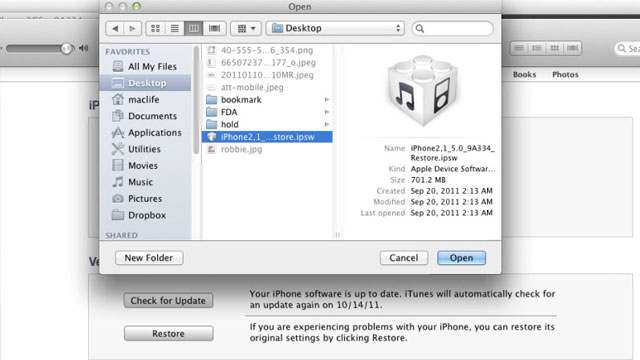The image size is (640, 360).
Task: Select file att-mobile.jpeg
Action: [267, 87]
